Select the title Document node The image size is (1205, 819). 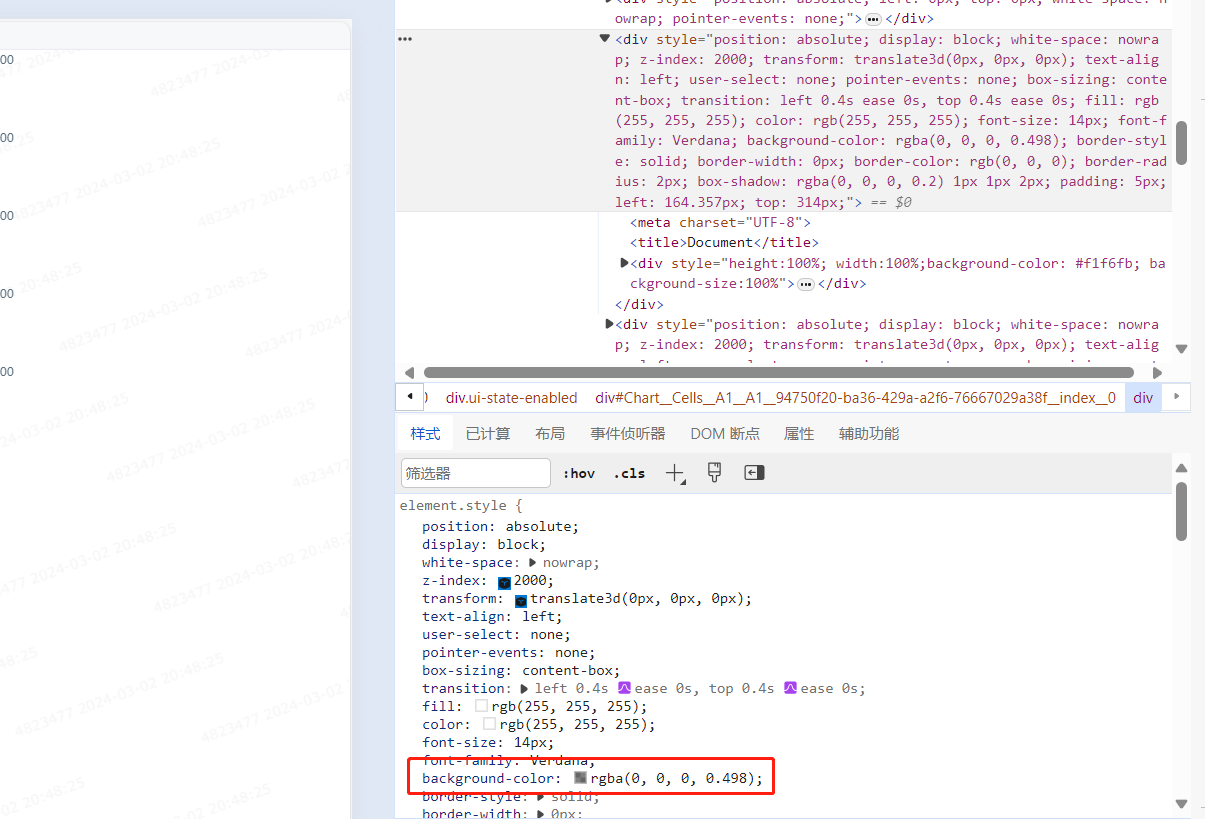(x=724, y=242)
